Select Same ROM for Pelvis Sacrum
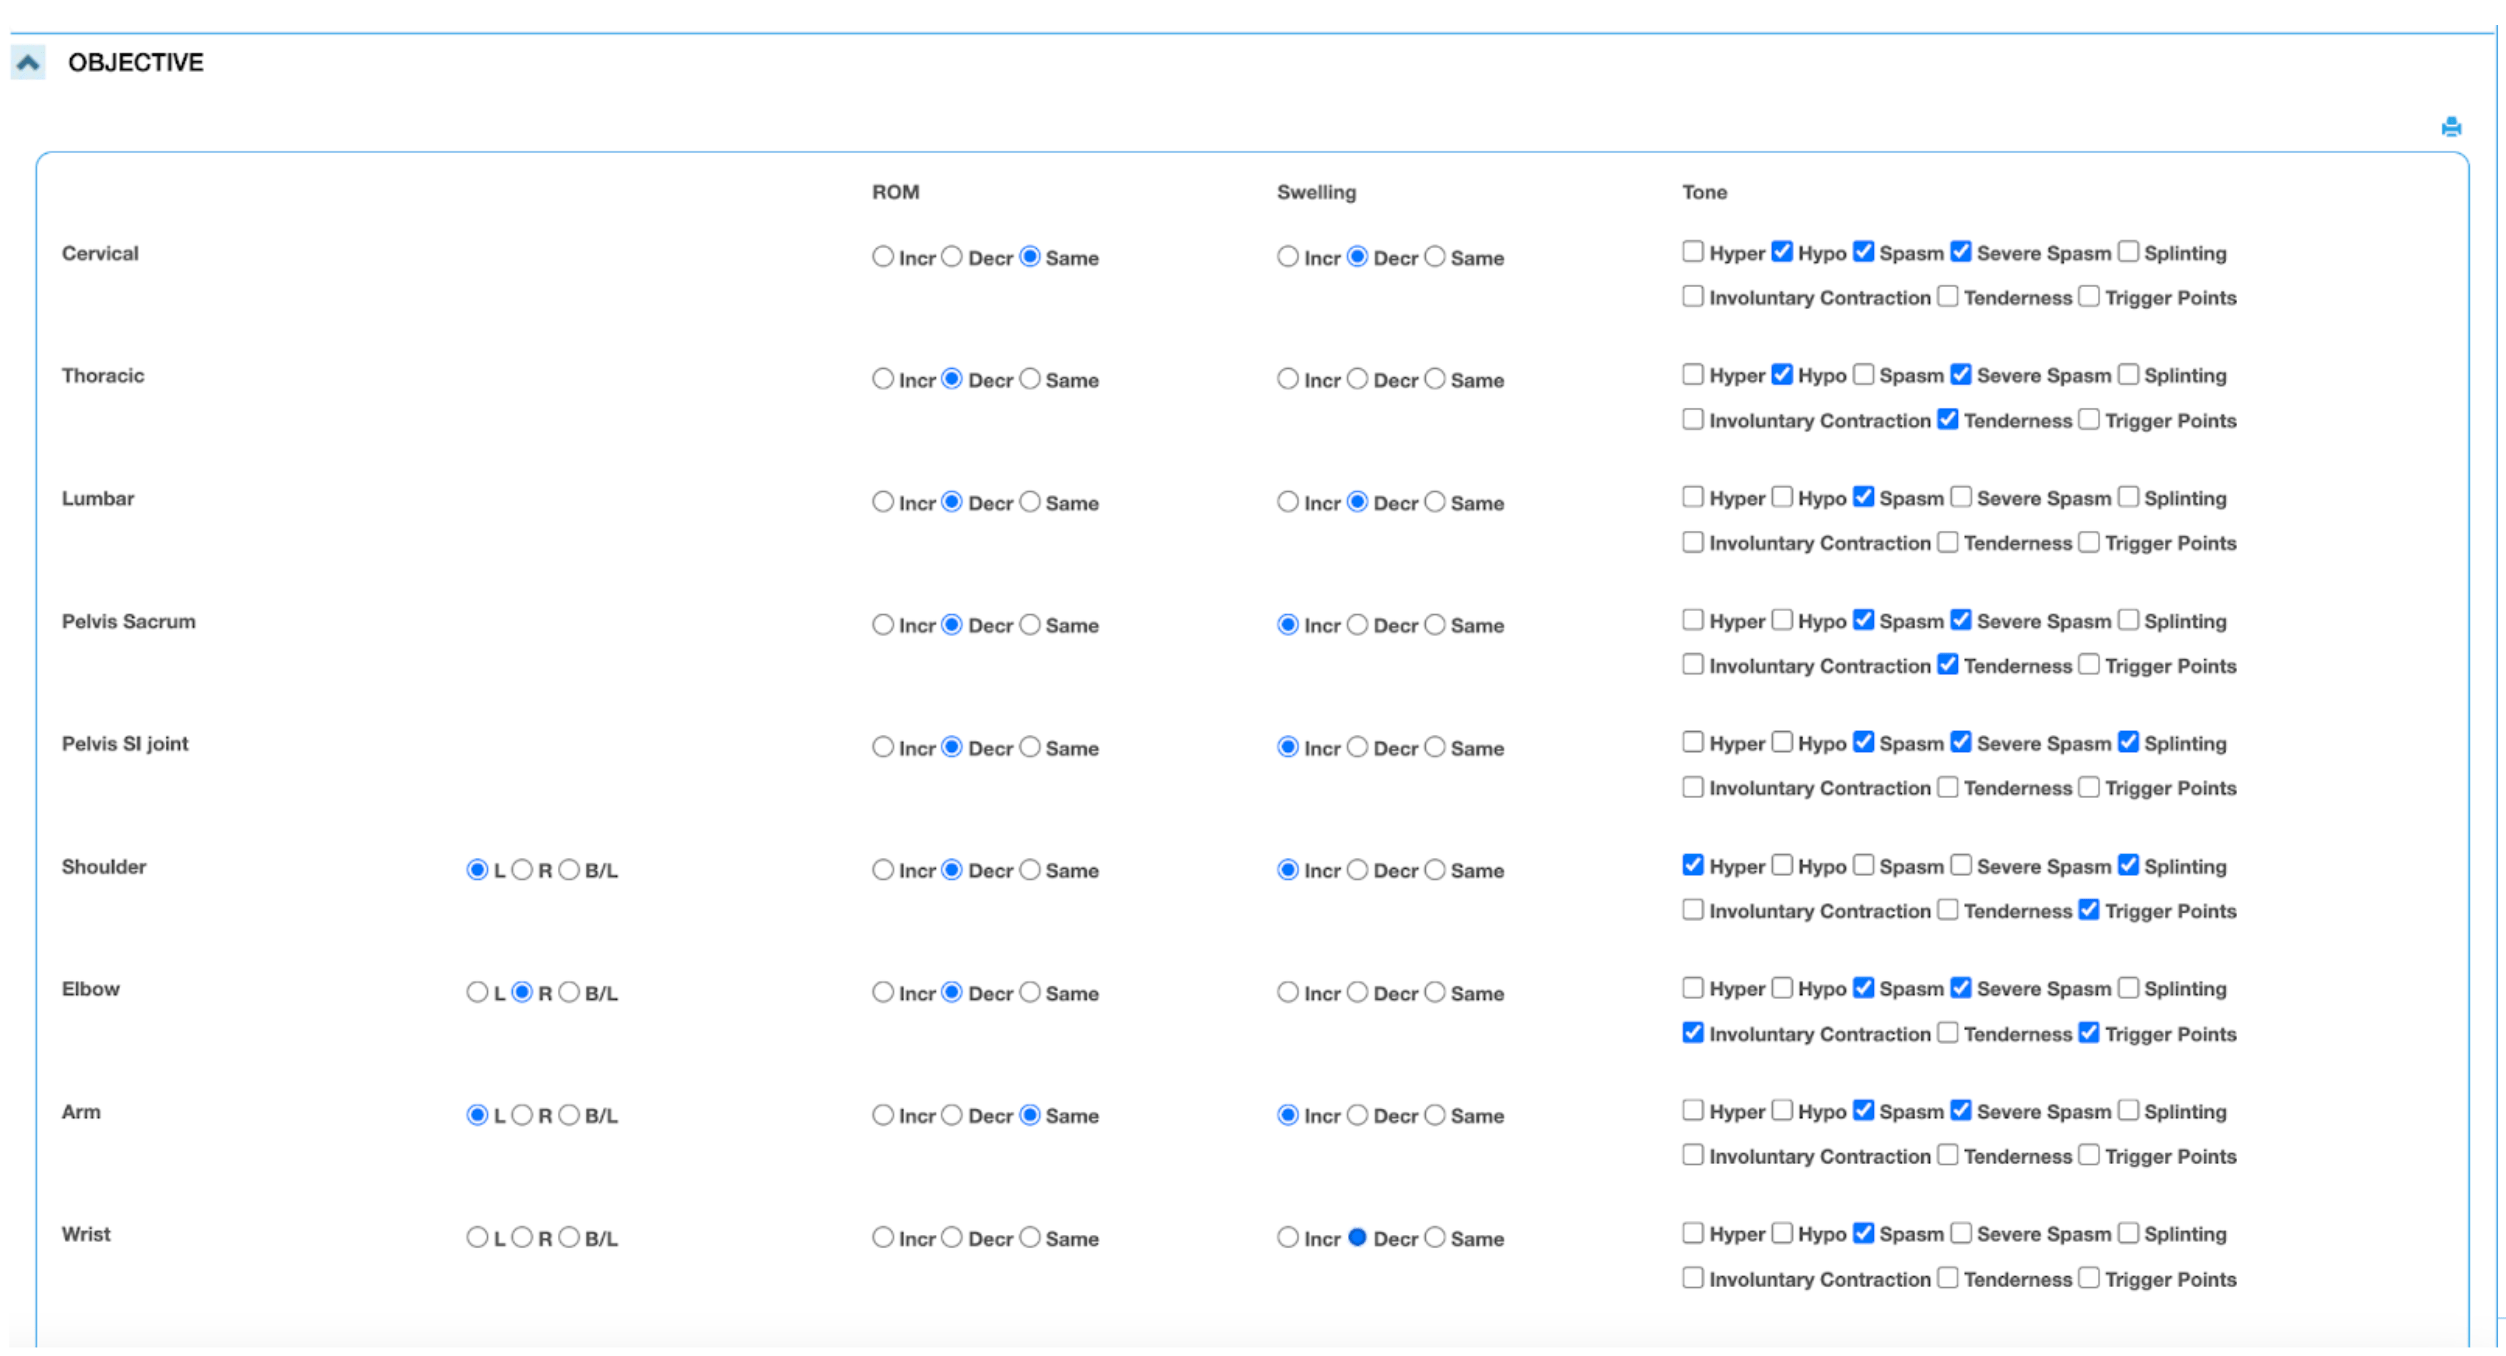The image size is (2506, 1356). point(1030,625)
